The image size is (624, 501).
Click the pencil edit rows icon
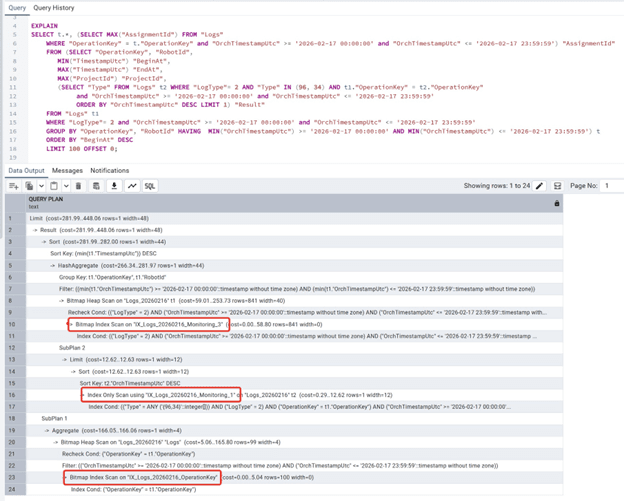pos(540,186)
